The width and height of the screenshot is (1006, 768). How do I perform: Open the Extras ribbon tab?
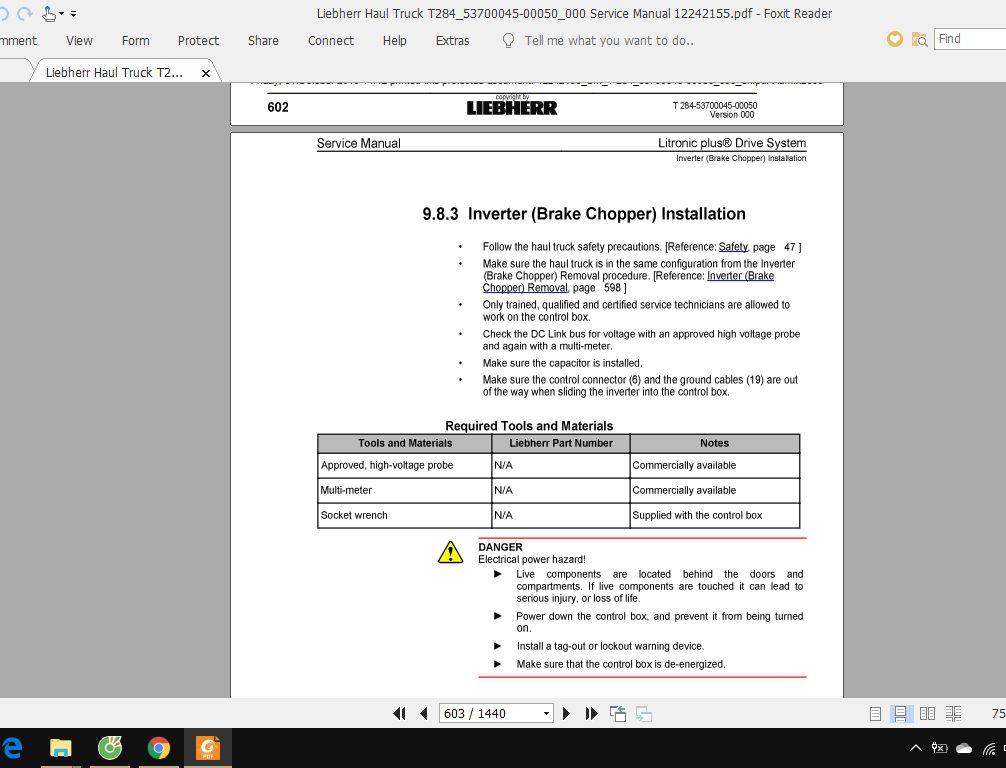[x=452, y=40]
